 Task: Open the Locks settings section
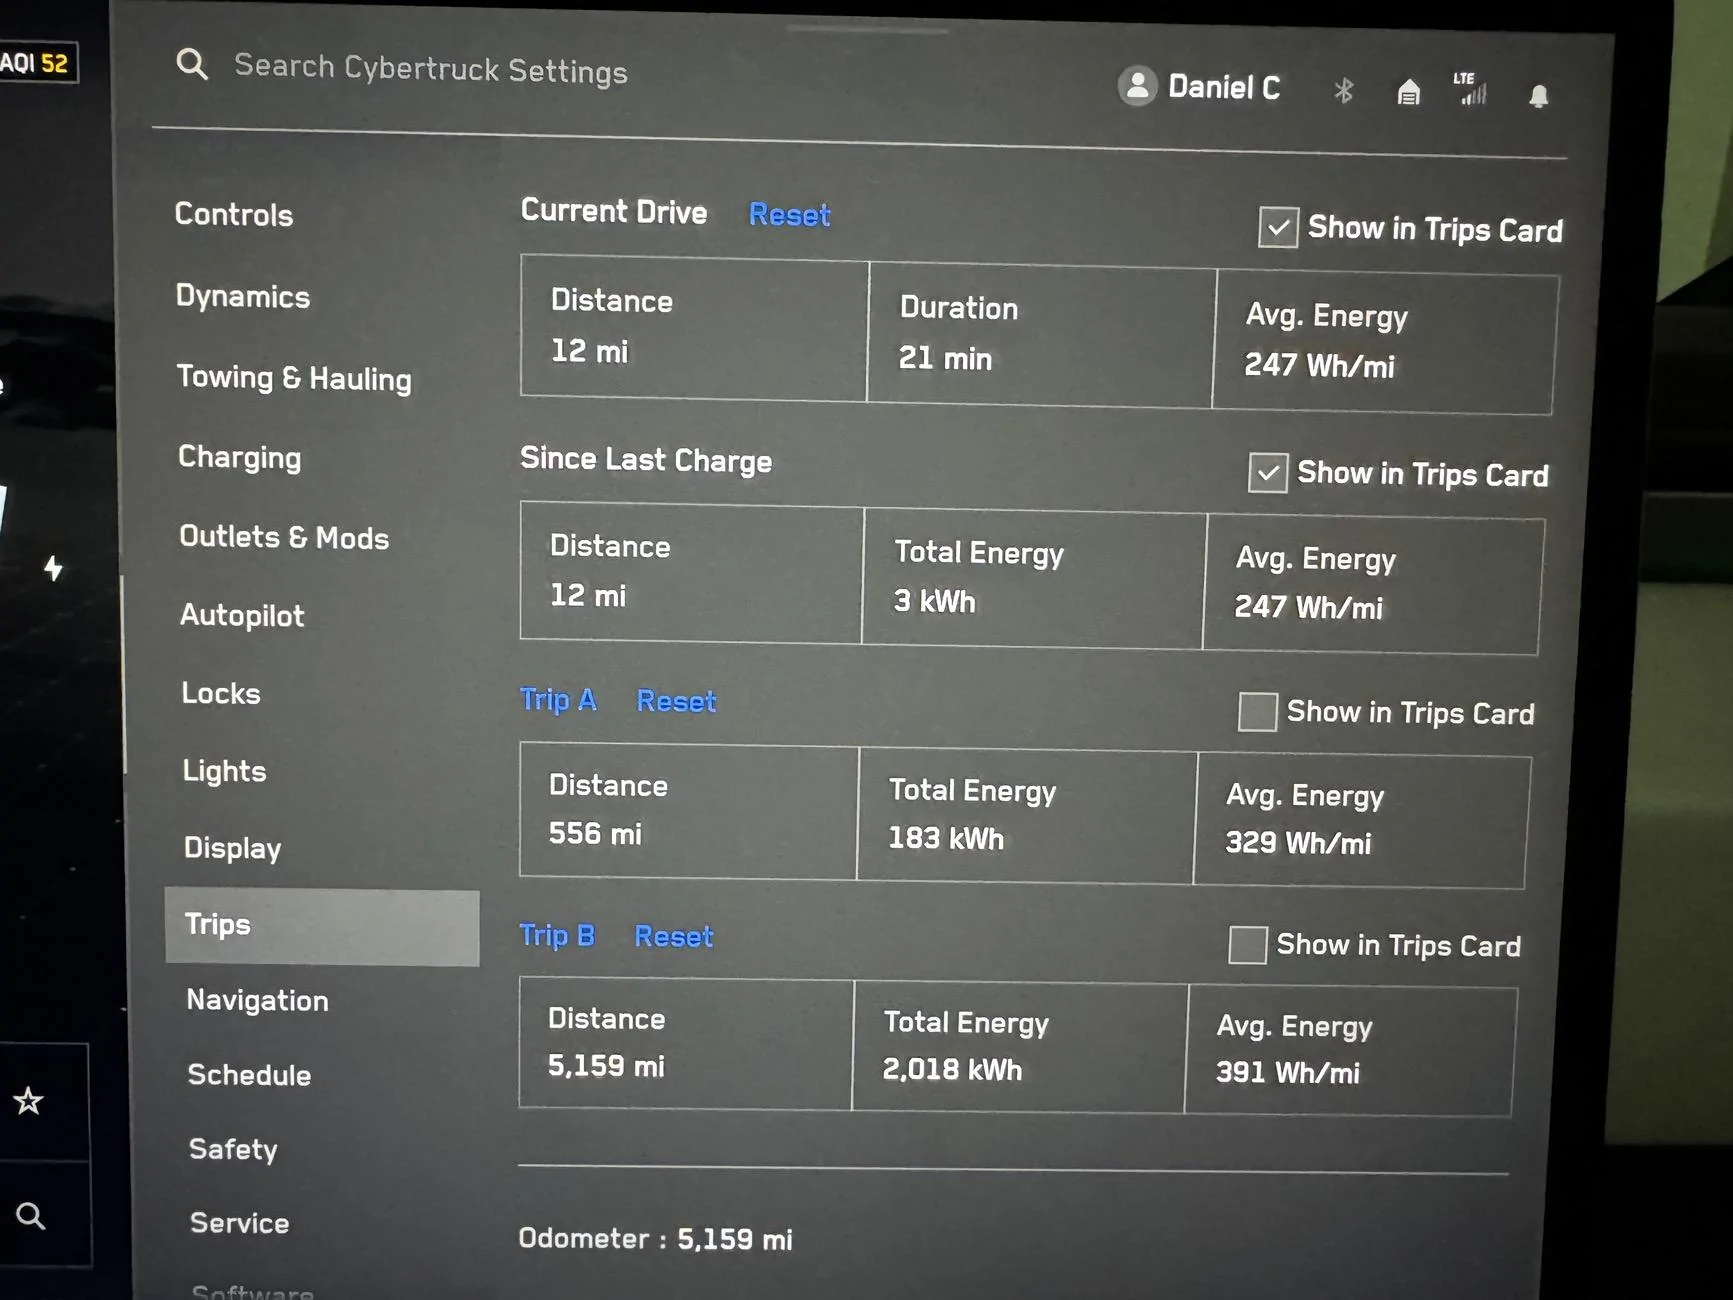pos(221,693)
